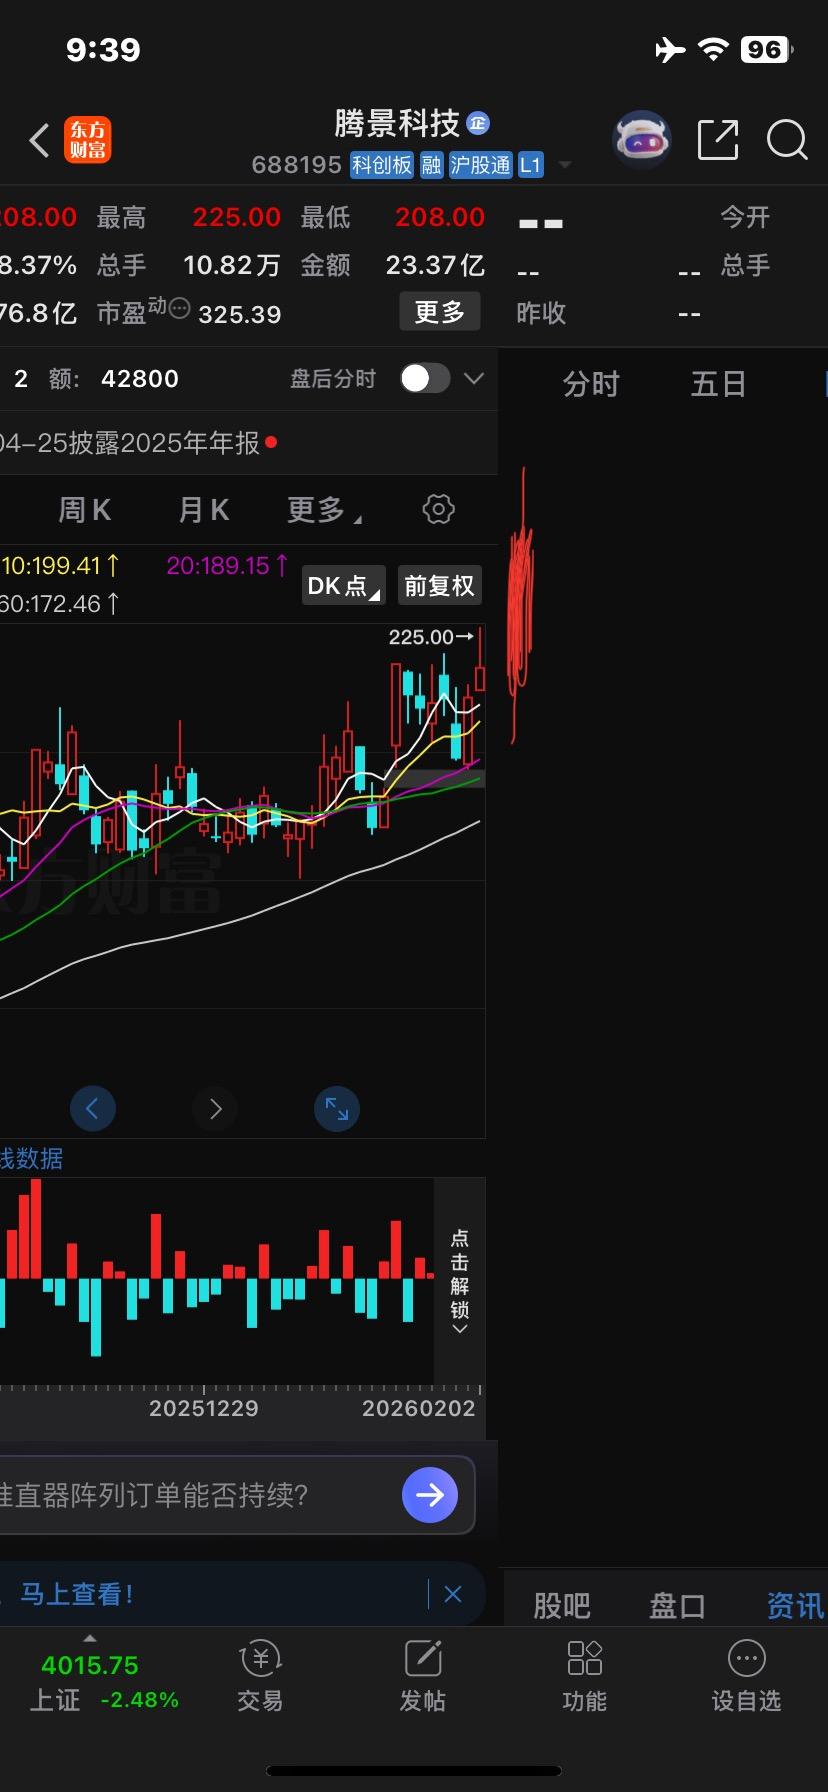Tap the enterprise badge beside 腾景科技

(478, 123)
